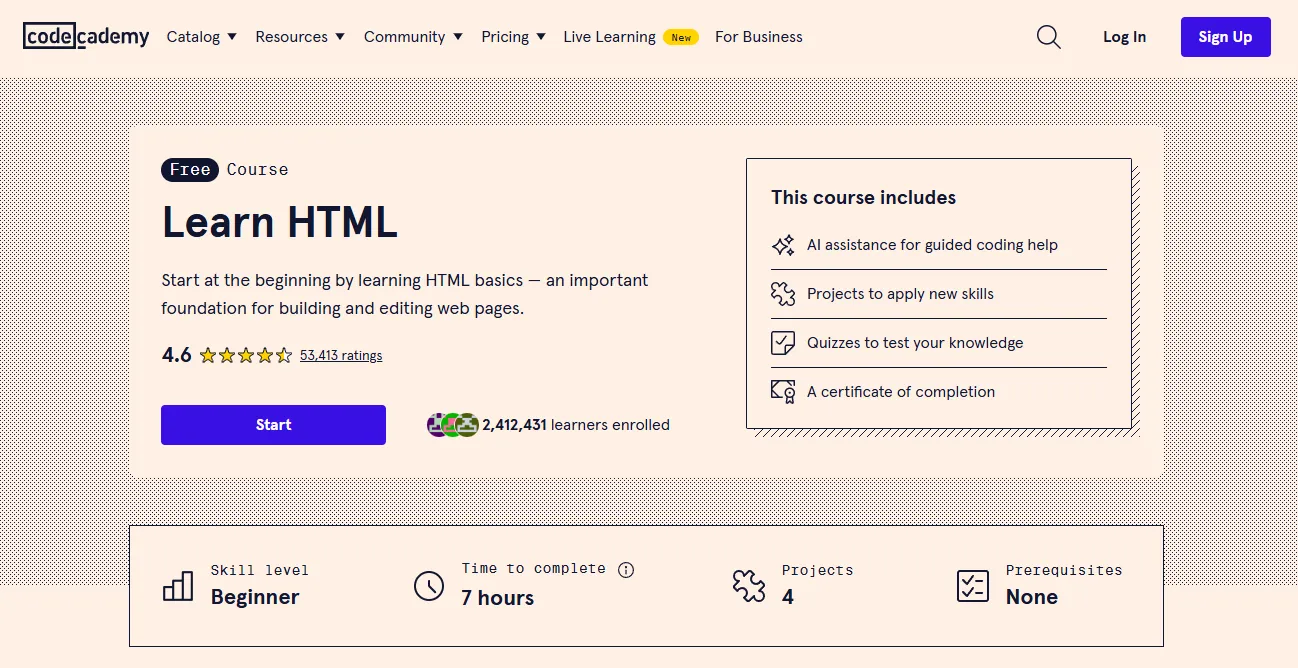This screenshot has width=1298, height=668.
Task: Click A certificate of completion text
Action: pos(901,392)
